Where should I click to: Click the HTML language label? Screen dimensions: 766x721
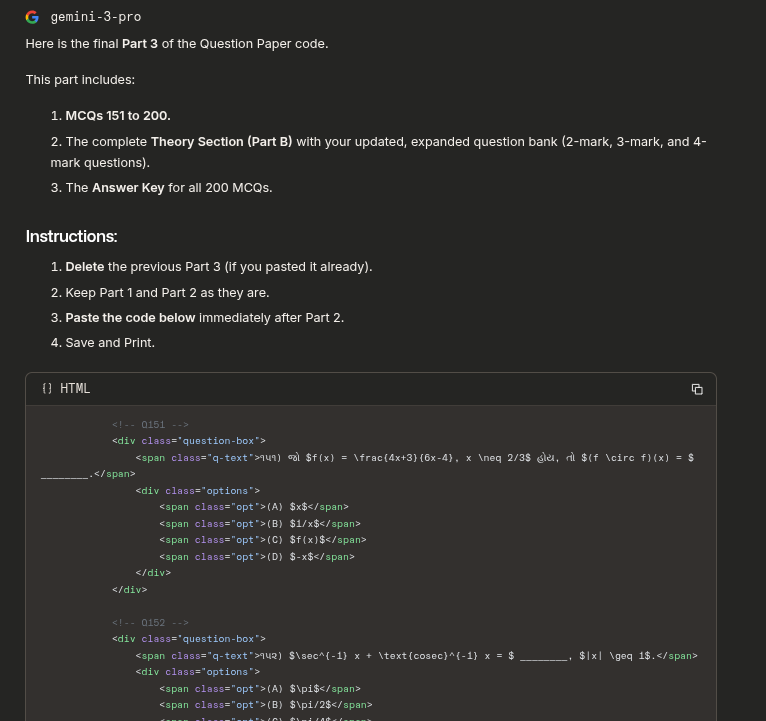click(75, 388)
